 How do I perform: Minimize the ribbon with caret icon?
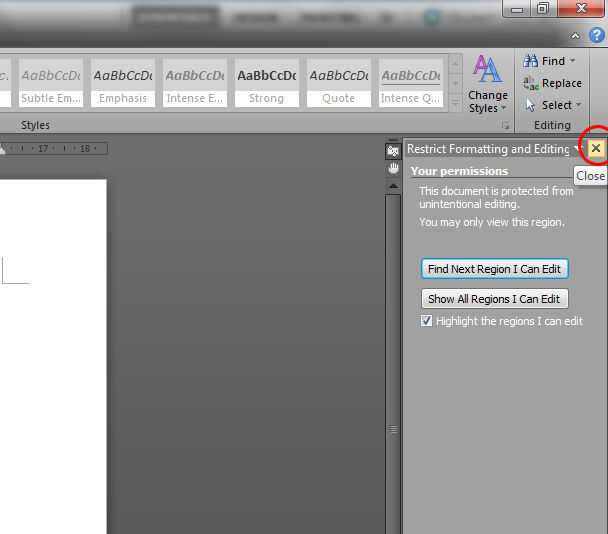pos(575,36)
